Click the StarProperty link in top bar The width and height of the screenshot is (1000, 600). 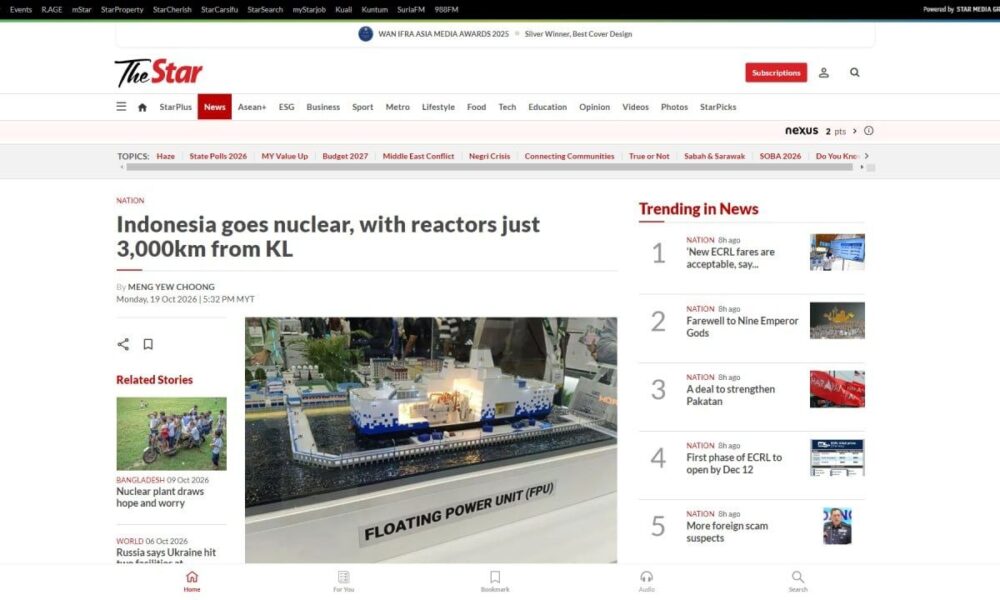(x=122, y=10)
